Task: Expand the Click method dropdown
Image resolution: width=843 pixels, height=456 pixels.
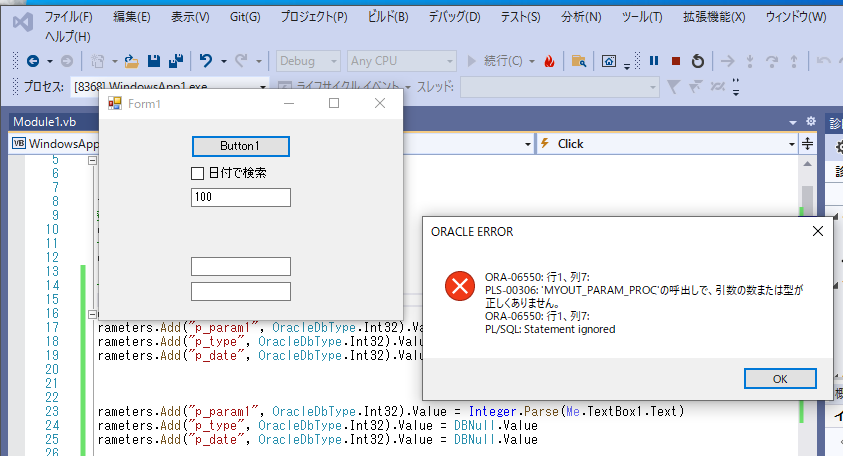Action: coord(790,144)
